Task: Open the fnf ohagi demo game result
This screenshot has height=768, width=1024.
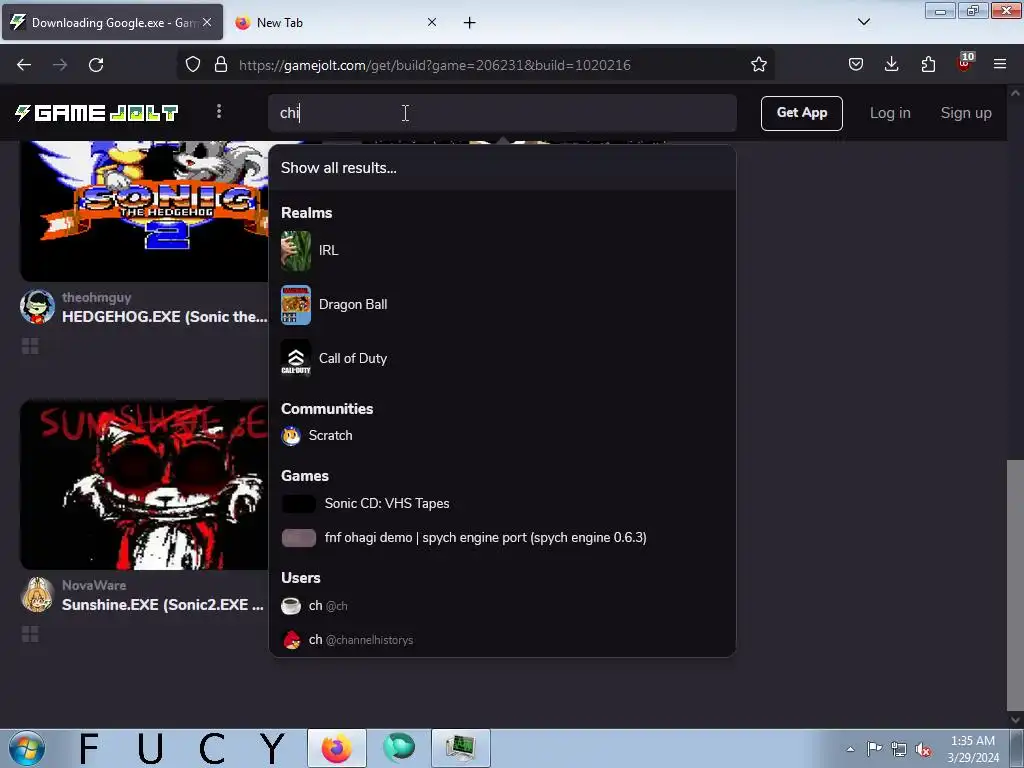Action: (x=502, y=537)
